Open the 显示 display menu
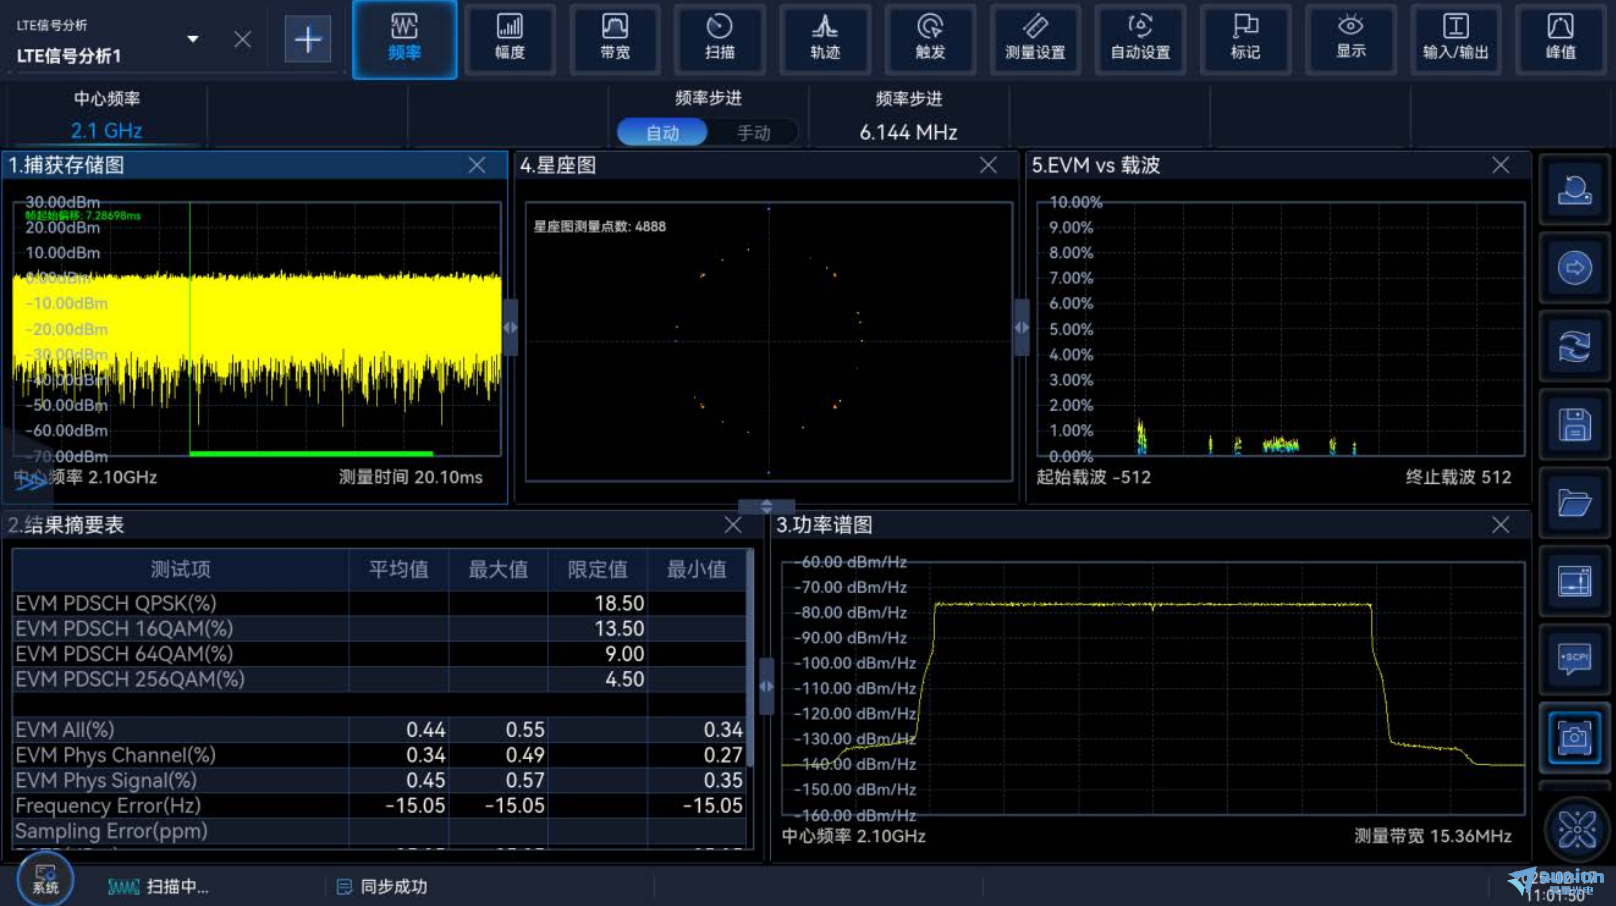The height and width of the screenshot is (906, 1616). [x=1350, y=39]
